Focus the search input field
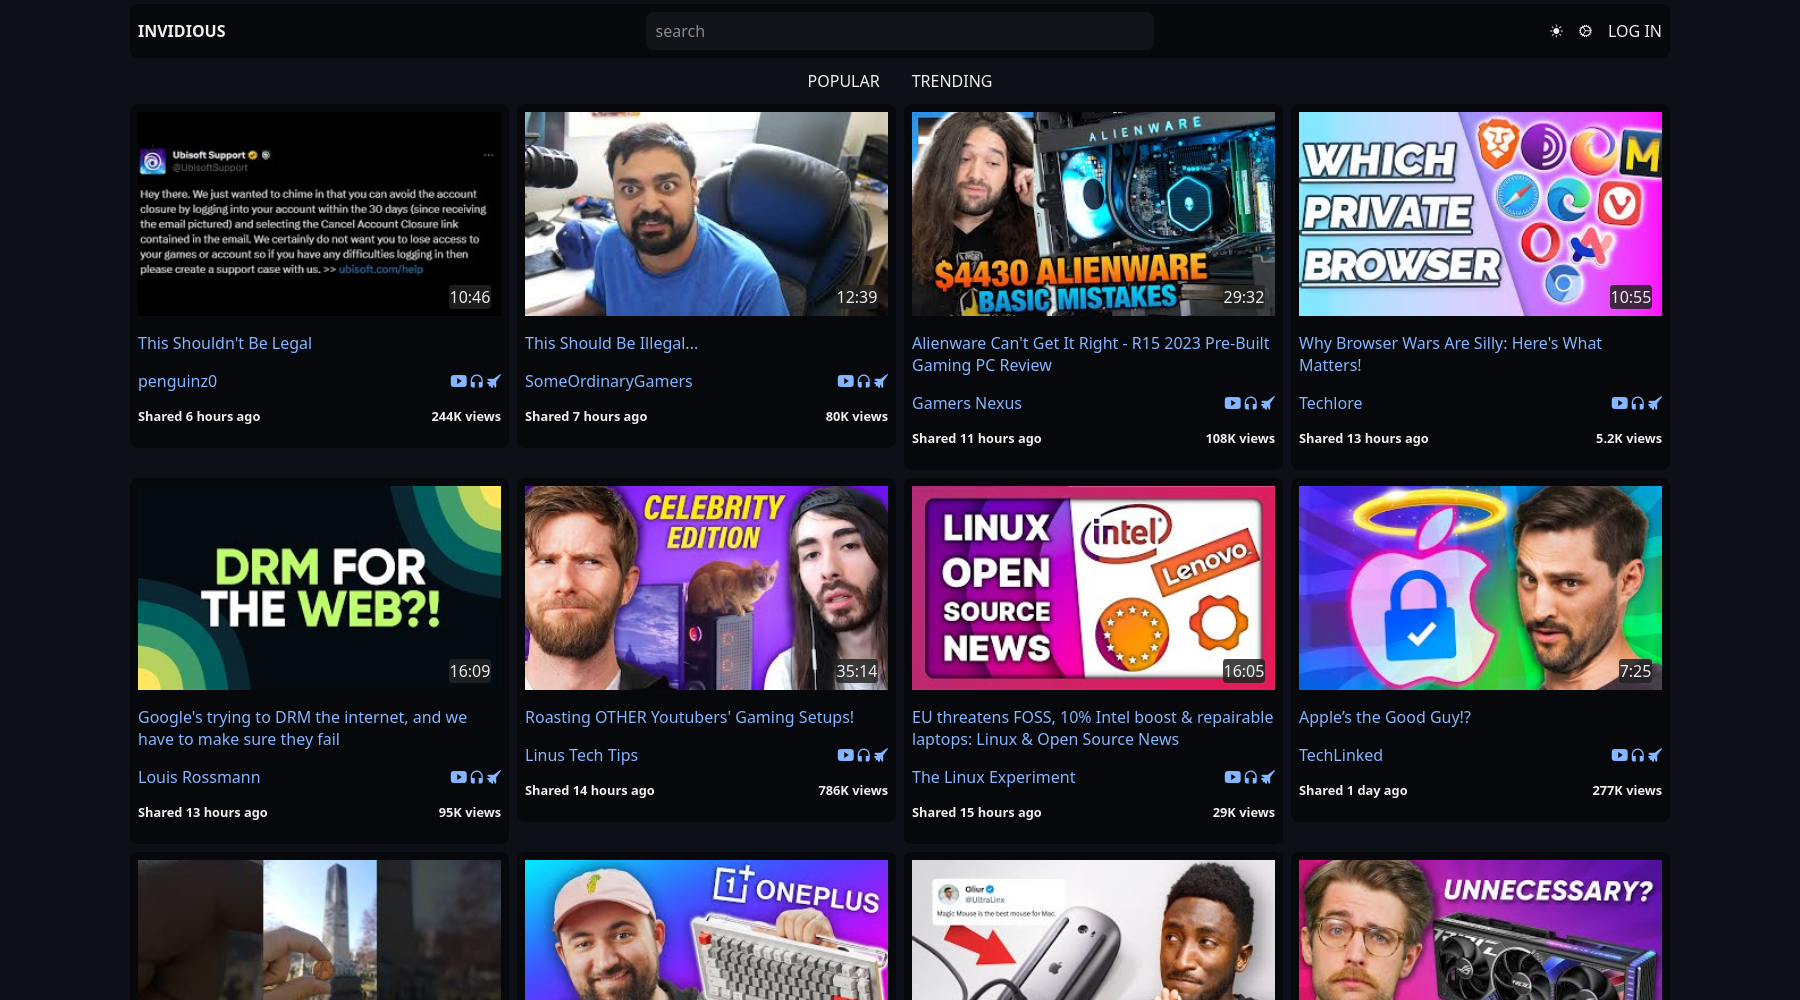This screenshot has height=1000, width=1800. 899,31
